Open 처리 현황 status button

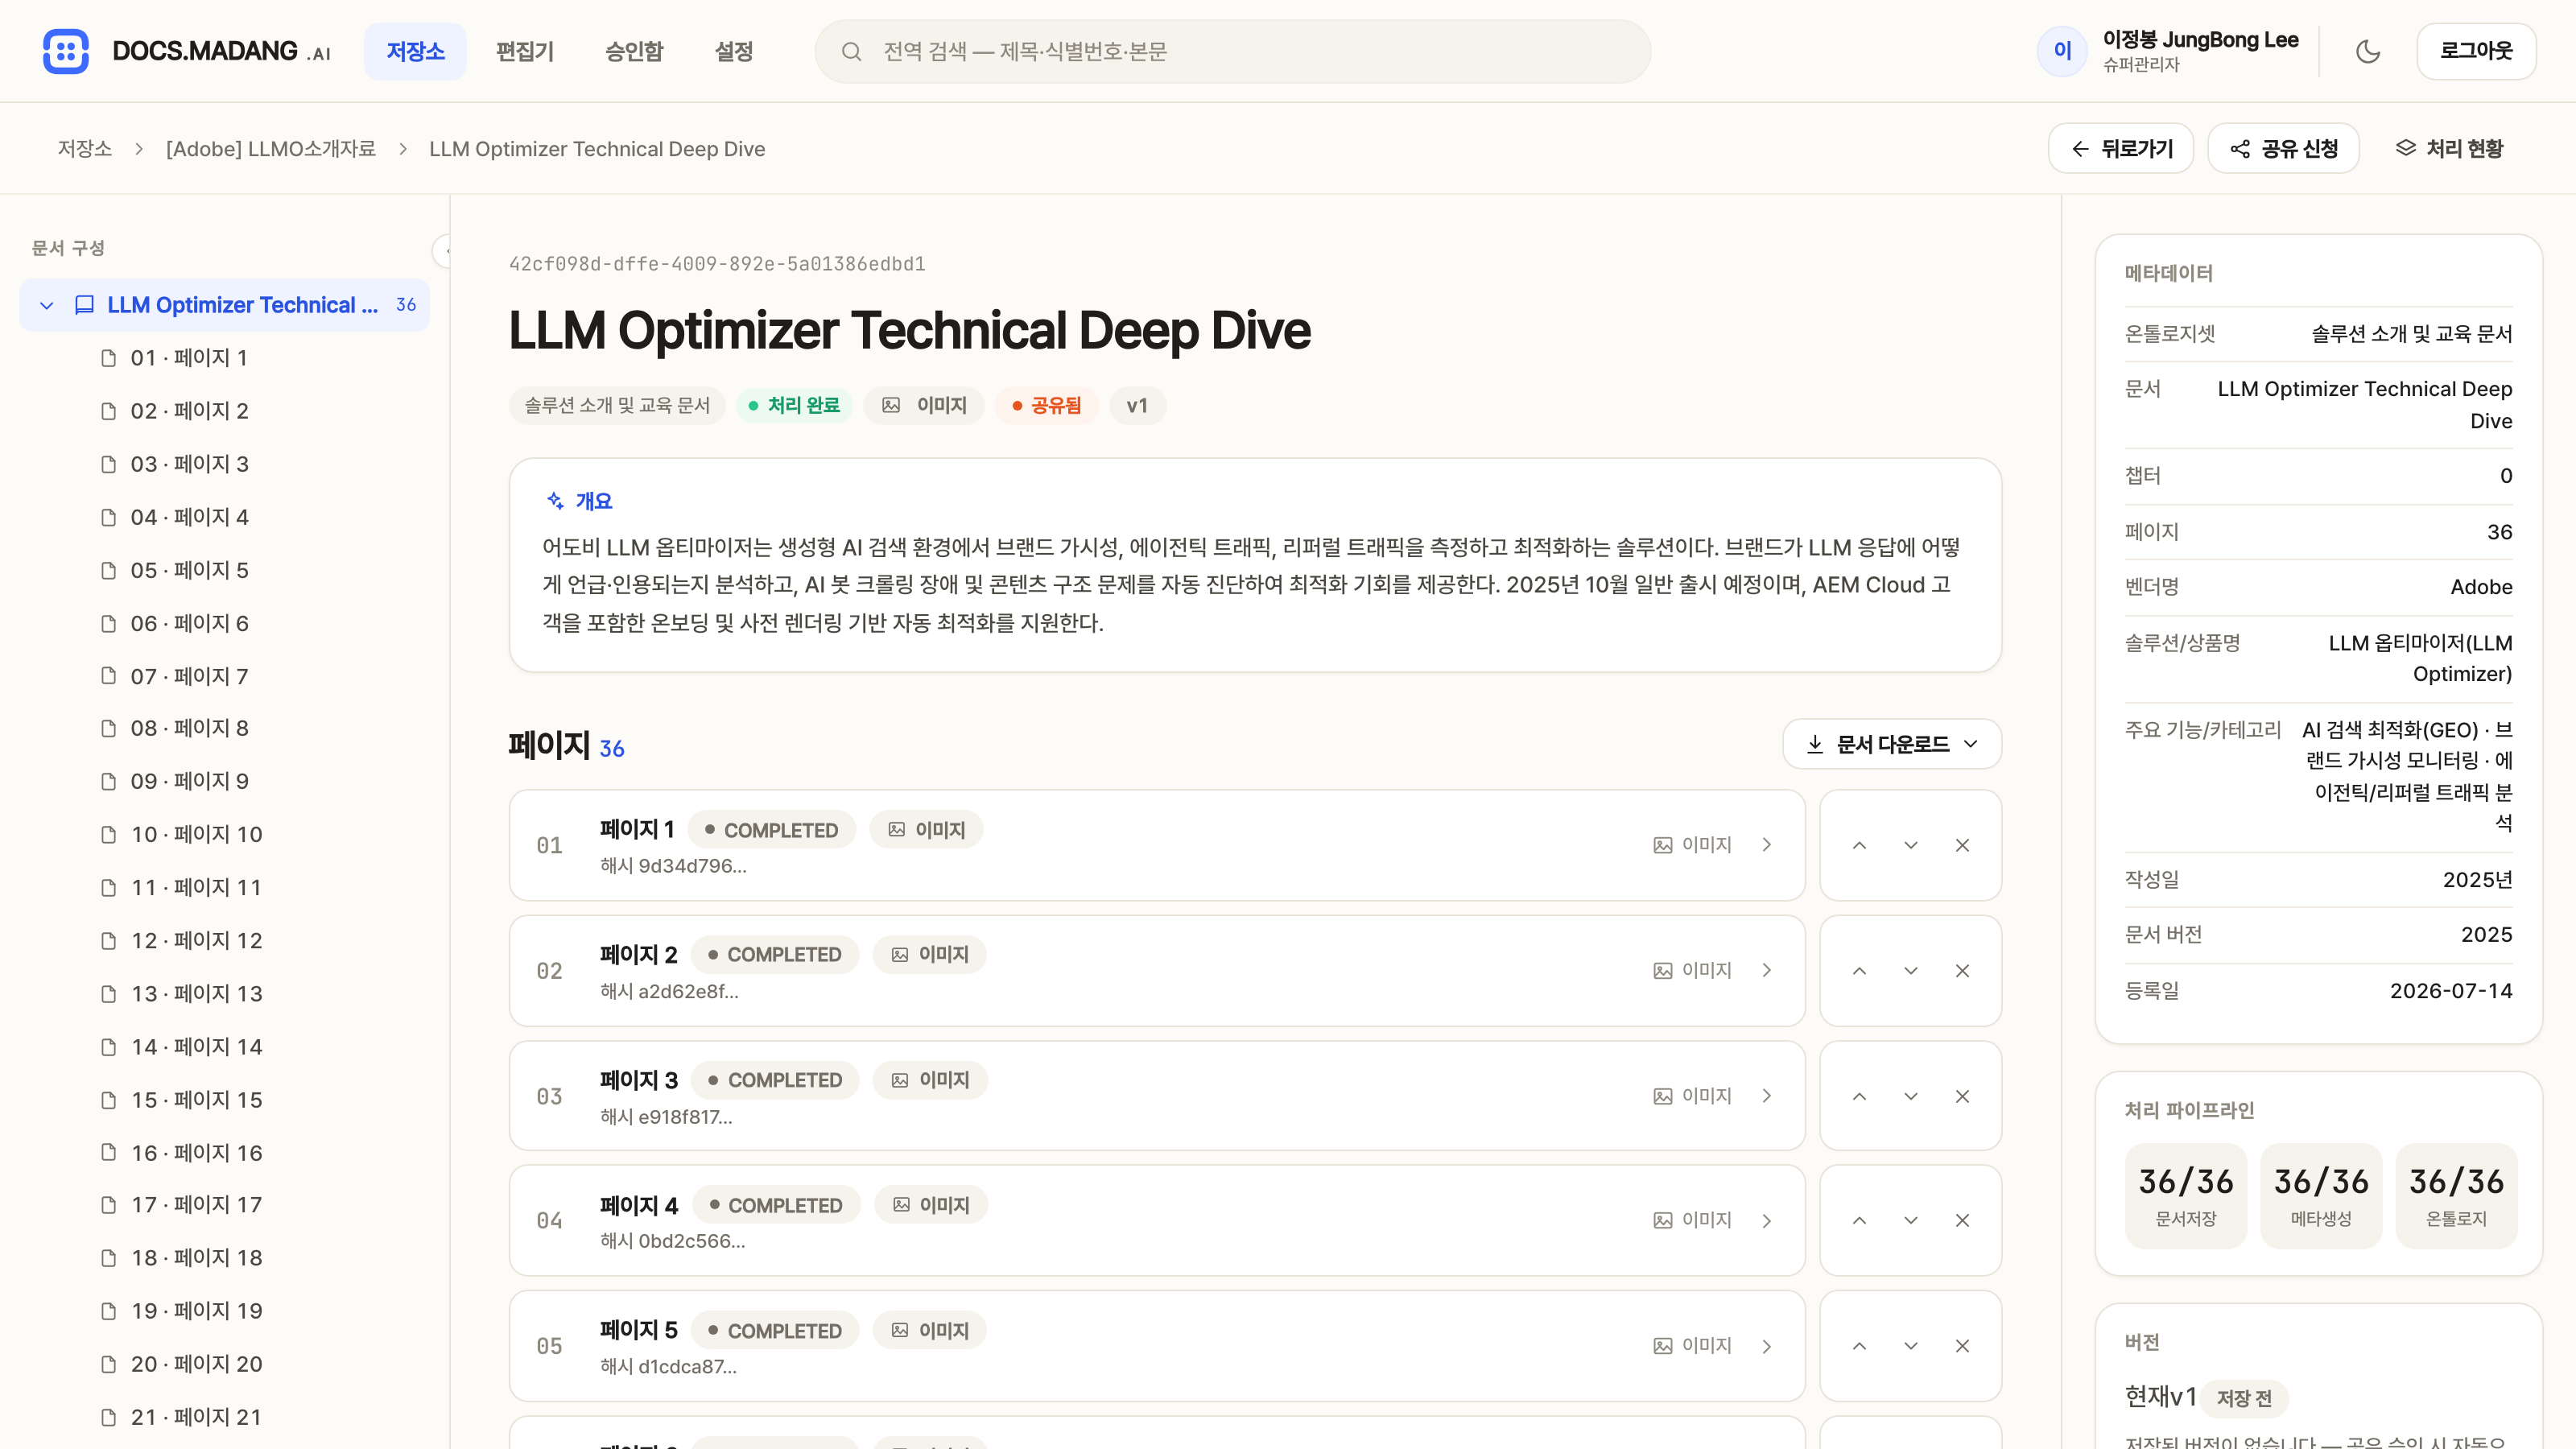click(2449, 148)
